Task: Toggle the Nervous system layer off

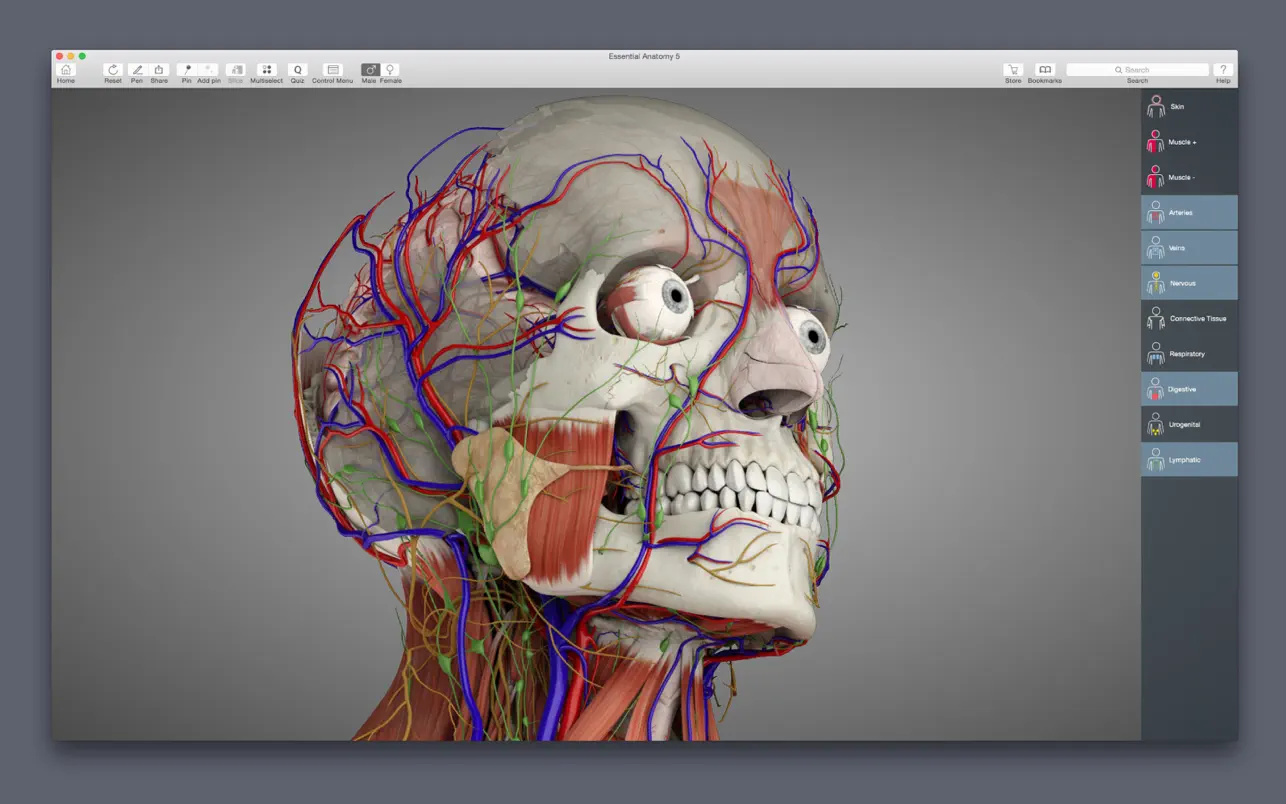Action: (x=1189, y=283)
